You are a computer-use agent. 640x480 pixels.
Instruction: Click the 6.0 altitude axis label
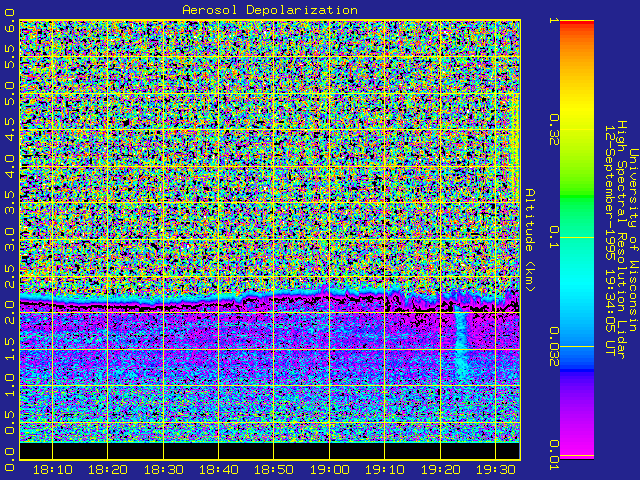pyautogui.click(x=9, y=22)
